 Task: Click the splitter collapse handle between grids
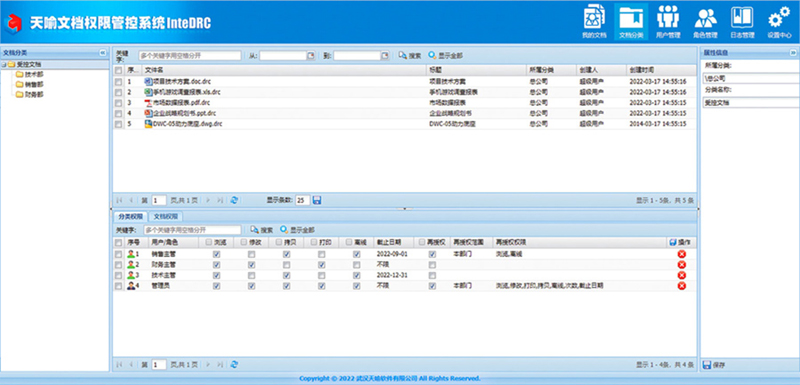tap(405, 209)
